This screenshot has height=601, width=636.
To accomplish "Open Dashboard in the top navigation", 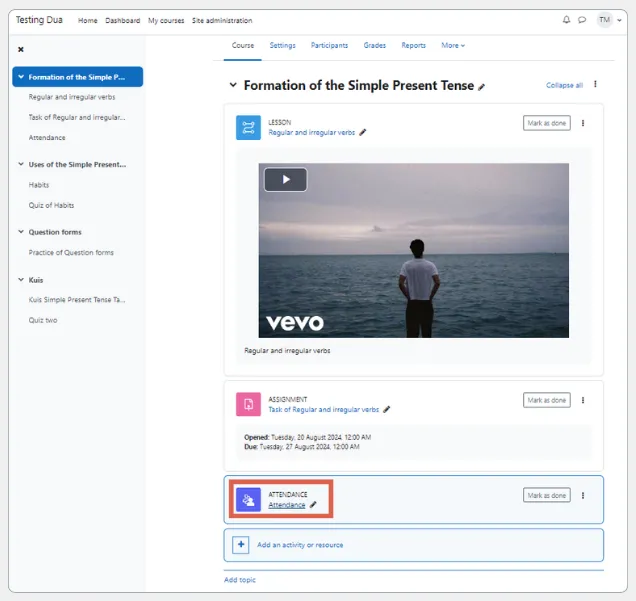I will coord(122,20).
